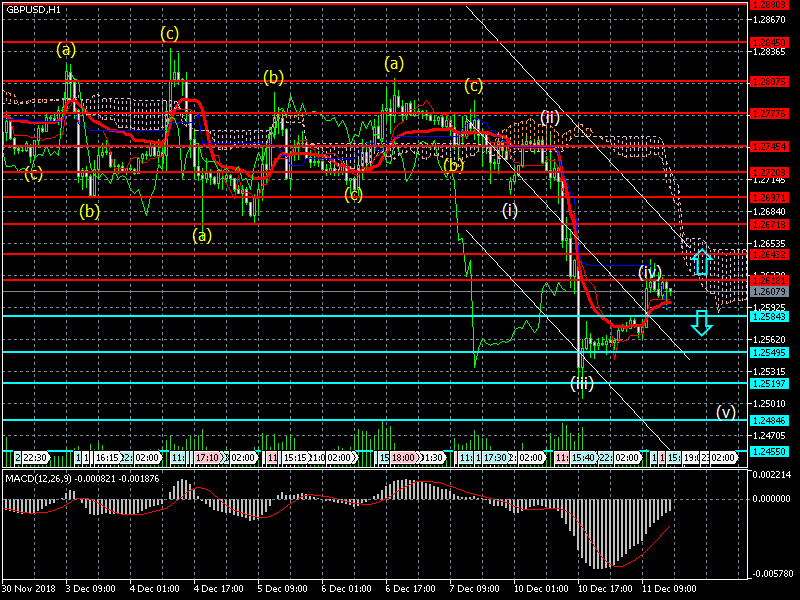Click the 30 Nov 2018 date label
The image size is (800, 600).
31,589
